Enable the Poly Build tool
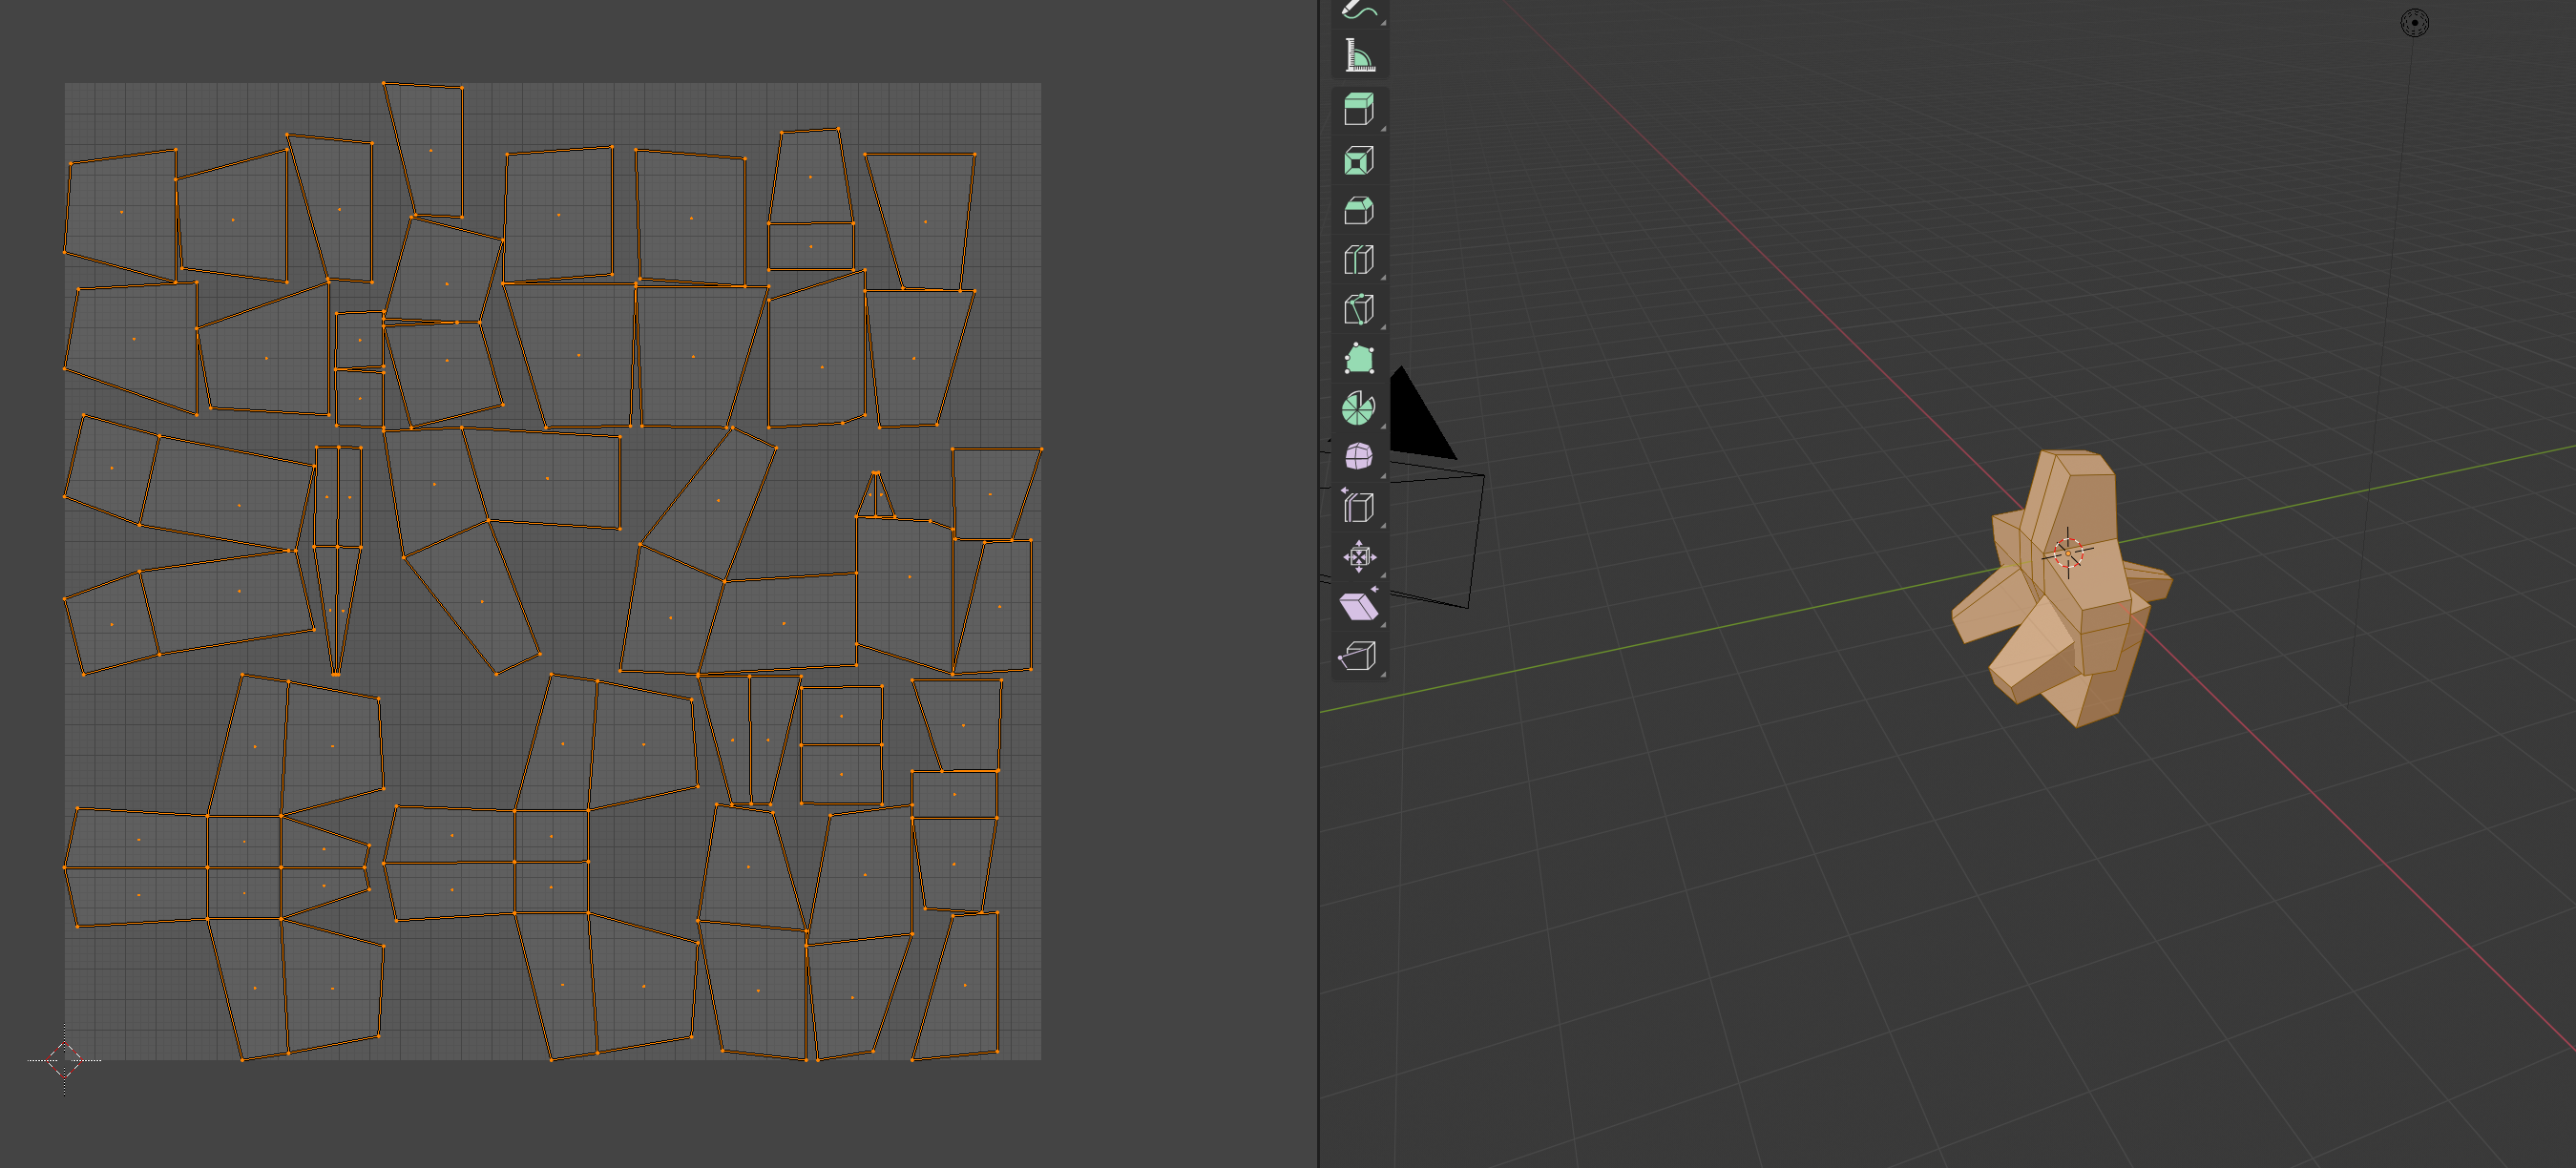 click(1358, 358)
